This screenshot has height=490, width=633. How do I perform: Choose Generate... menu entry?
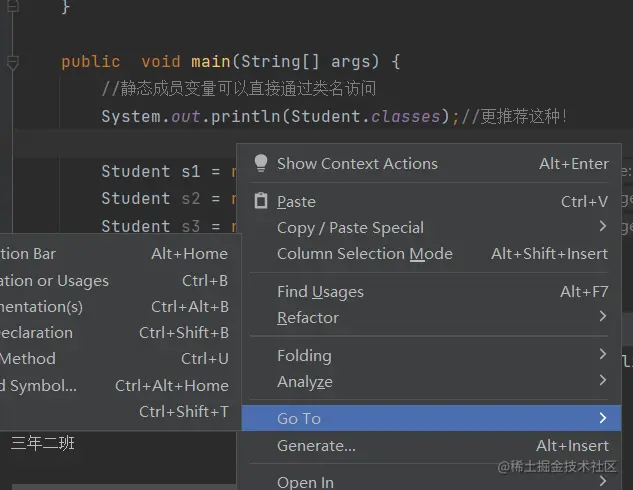click(x=431, y=446)
